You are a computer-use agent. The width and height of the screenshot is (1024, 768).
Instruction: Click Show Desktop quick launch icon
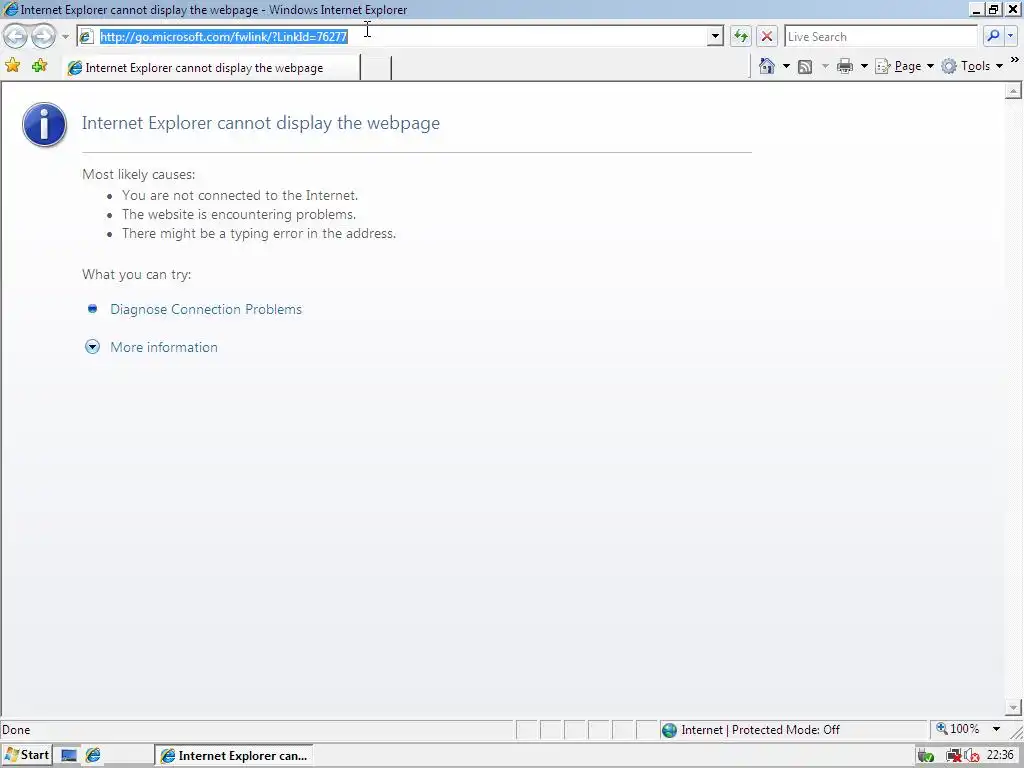(69, 756)
